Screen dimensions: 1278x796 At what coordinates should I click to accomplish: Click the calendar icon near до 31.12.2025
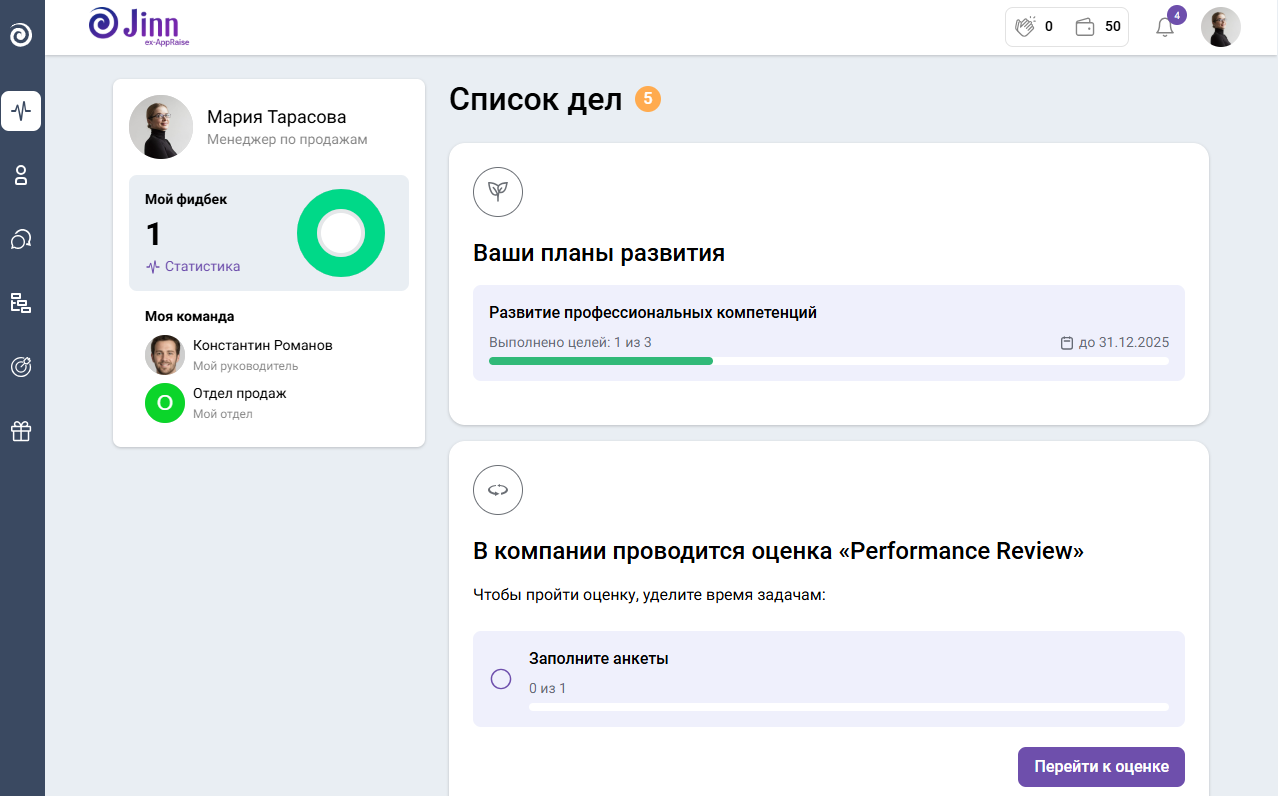(x=1066, y=341)
